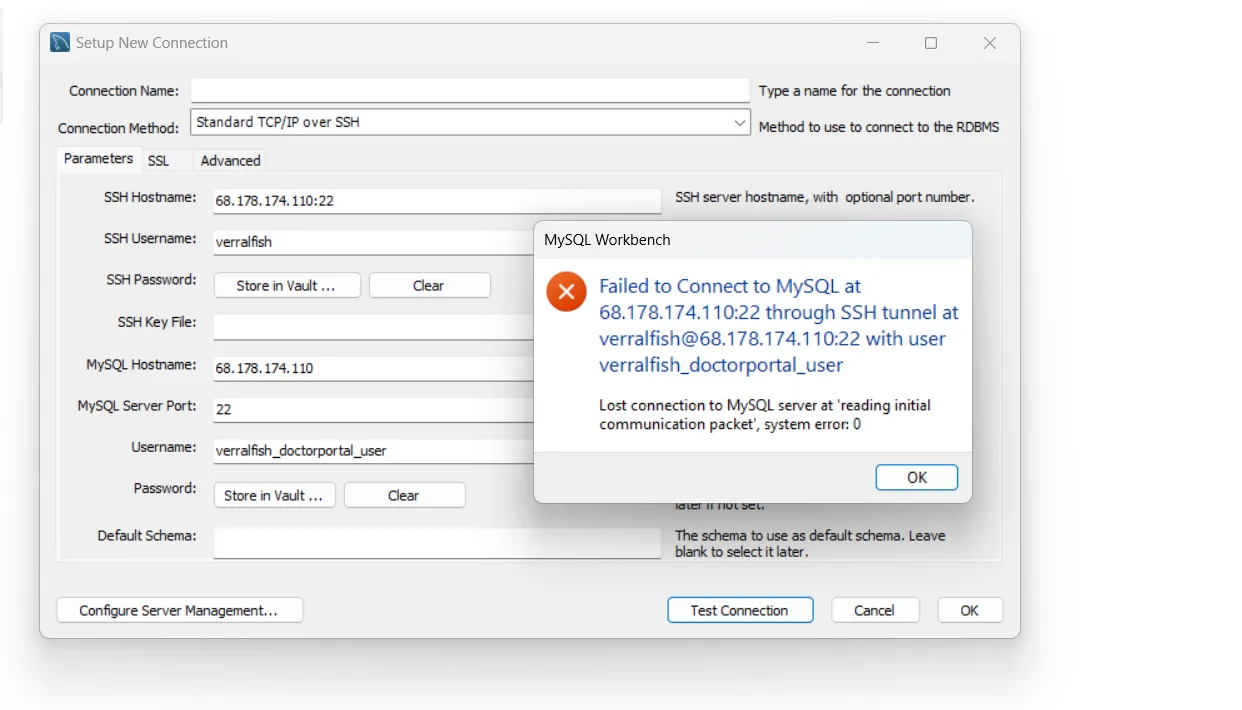Open the Connection Method dropdown
Viewport: 1242px width, 710px height.
tap(739, 123)
